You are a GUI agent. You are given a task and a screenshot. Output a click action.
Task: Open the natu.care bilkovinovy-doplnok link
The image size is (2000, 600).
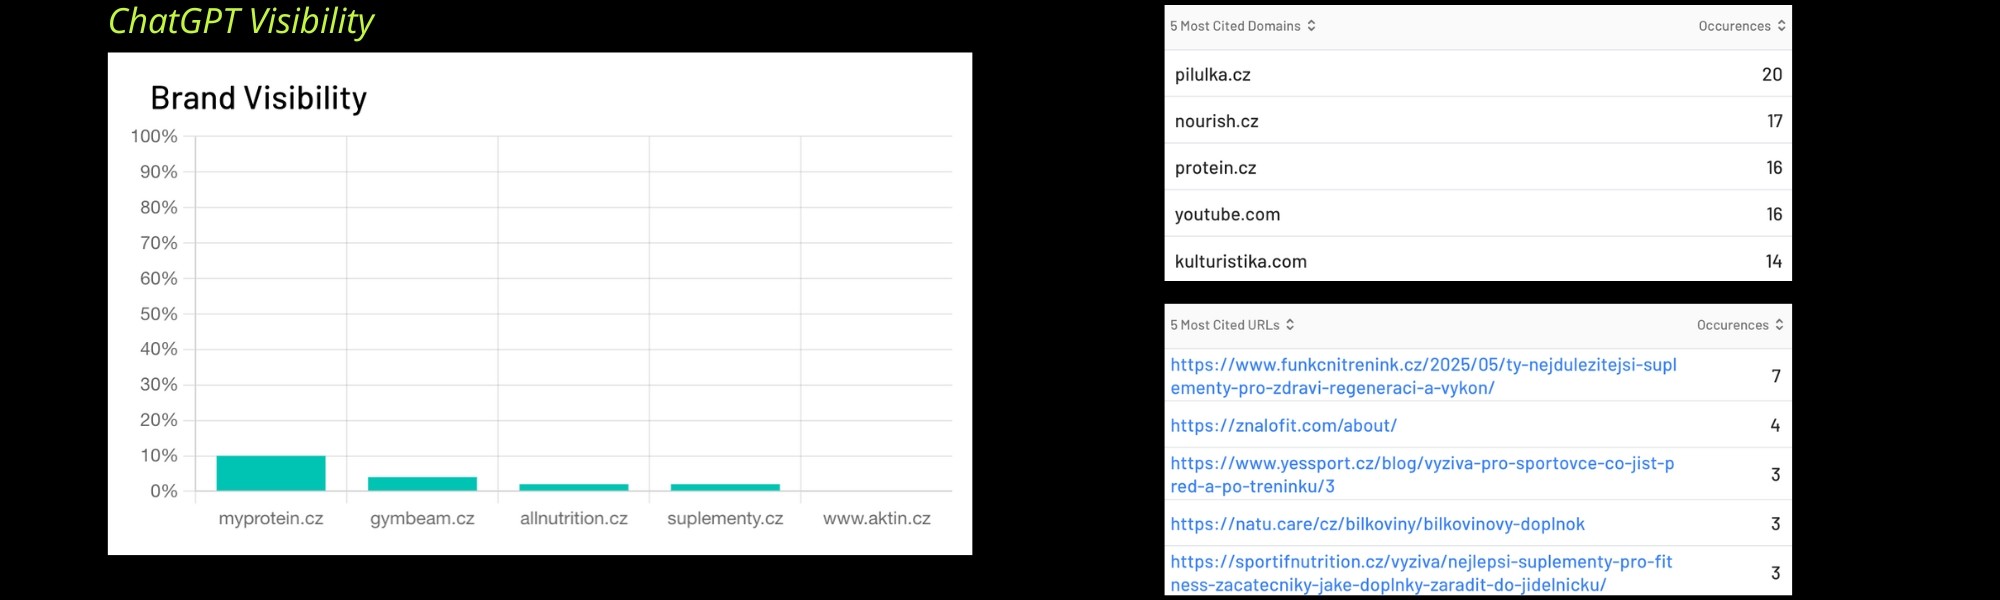click(x=1377, y=524)
